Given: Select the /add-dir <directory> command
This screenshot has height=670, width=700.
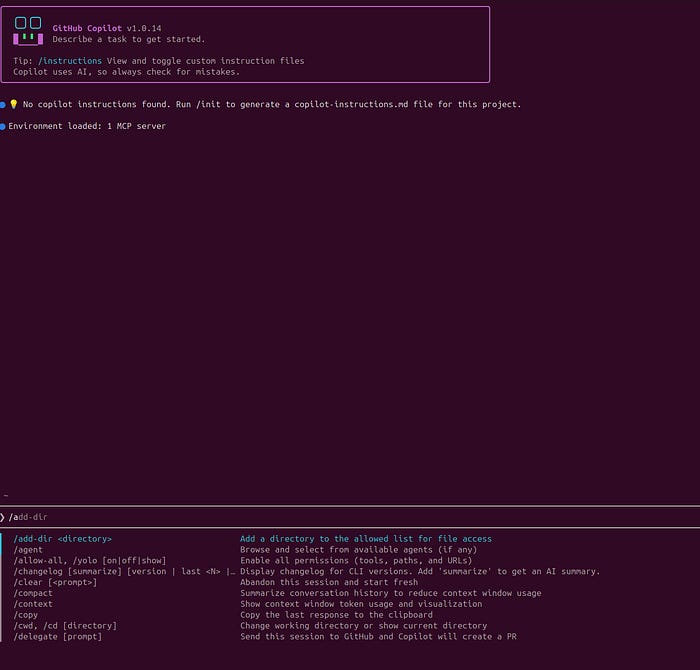Looking at the screenshot, I should coord(62,539).
